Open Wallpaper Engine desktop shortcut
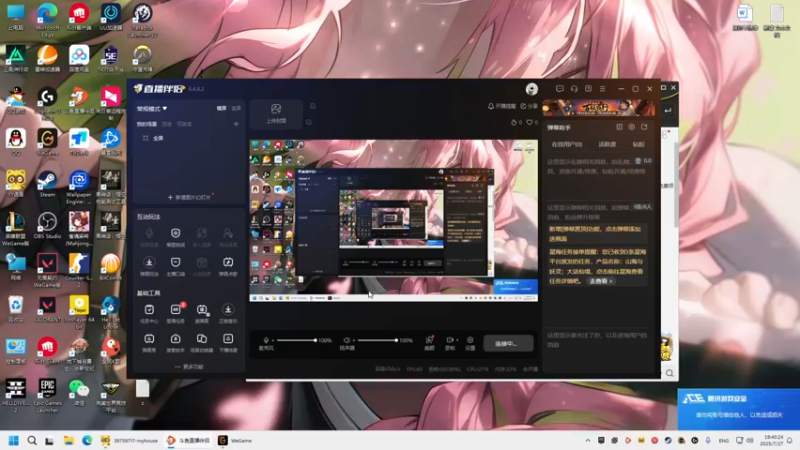 point(79,188)
